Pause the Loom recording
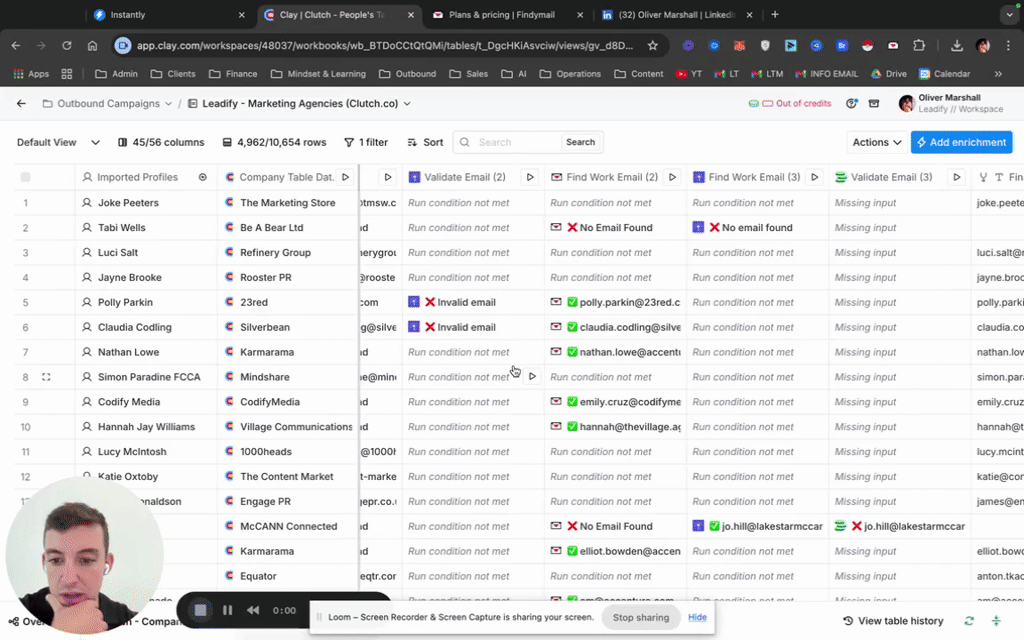 pyautogui.click(x=227, y=610)
